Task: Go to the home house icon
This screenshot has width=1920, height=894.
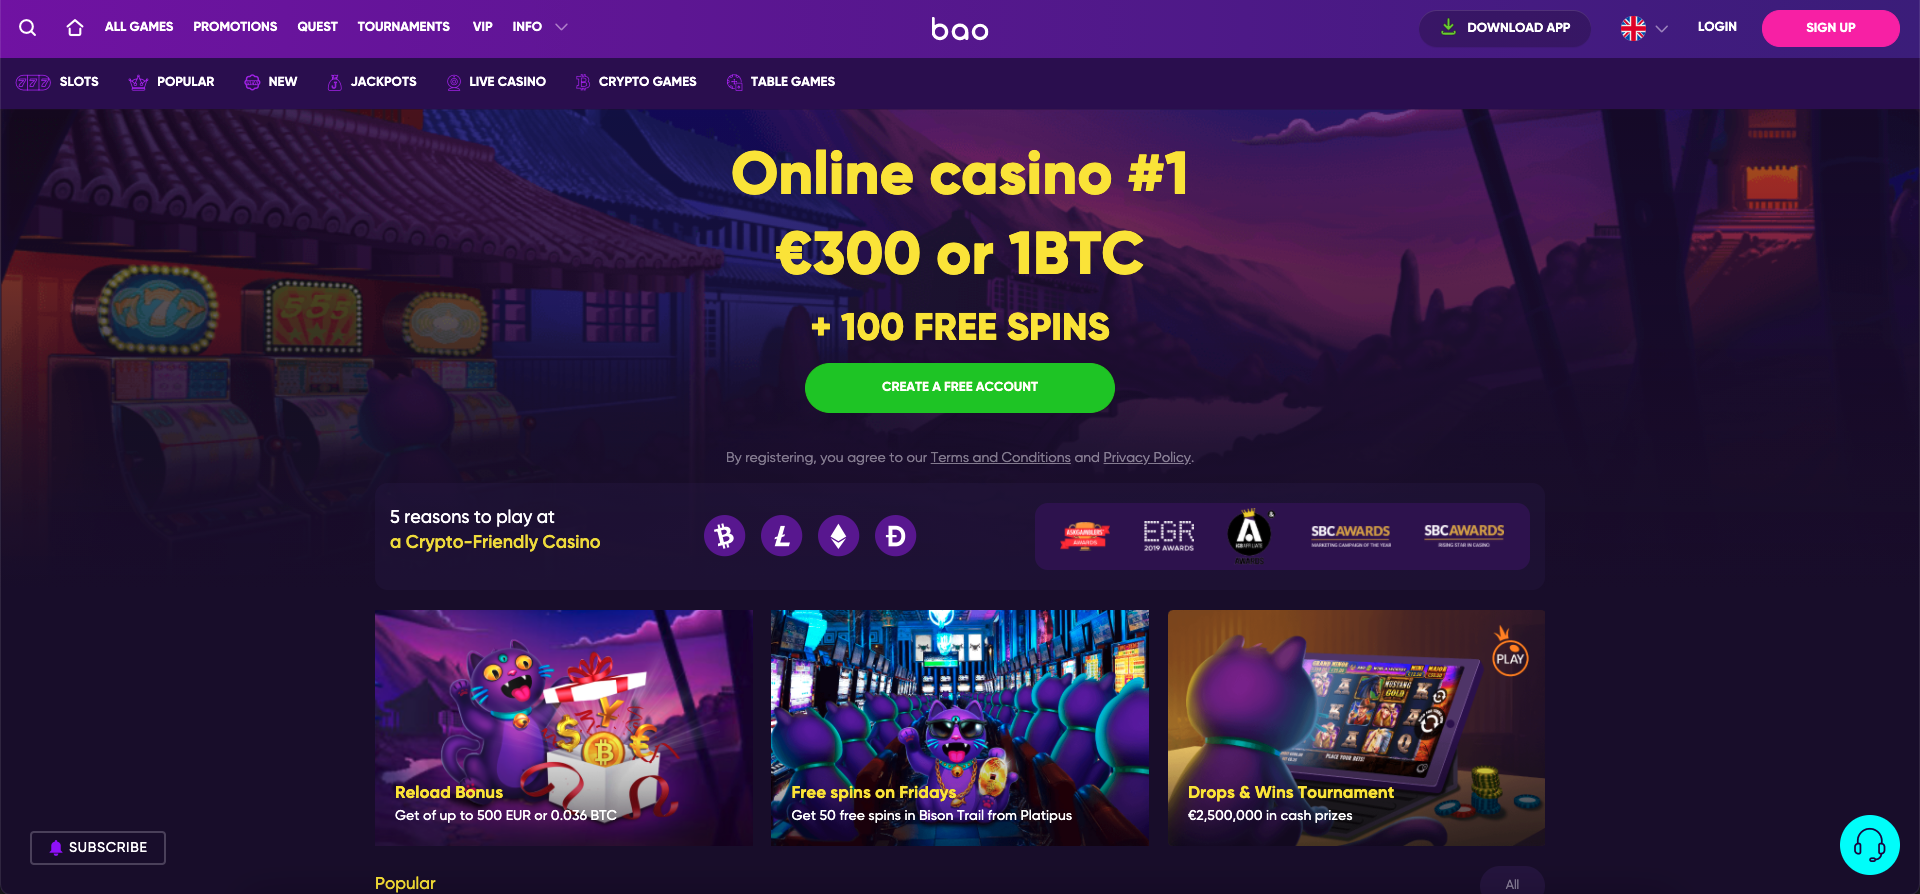Action: 75,28
